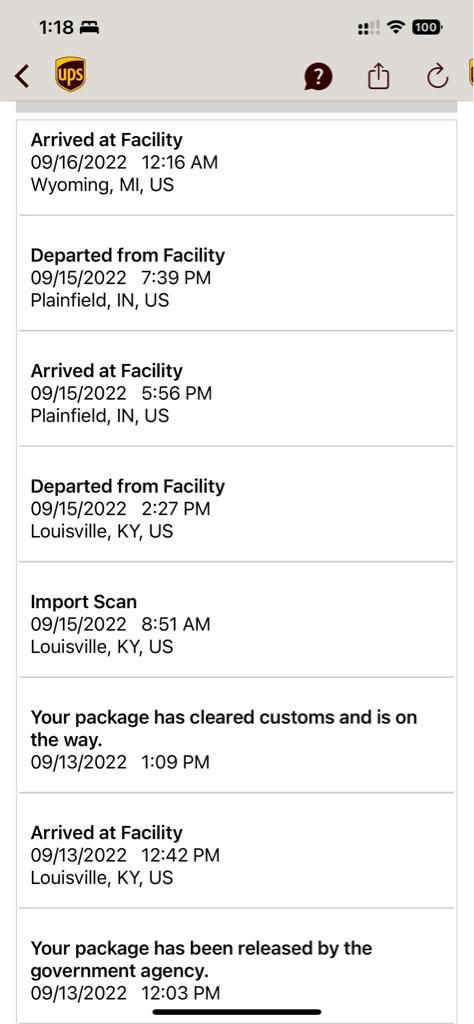Select Arrived at Facility Louisville 12:42 PM entry
The image size is (474, 1024).
pos(236,850)
